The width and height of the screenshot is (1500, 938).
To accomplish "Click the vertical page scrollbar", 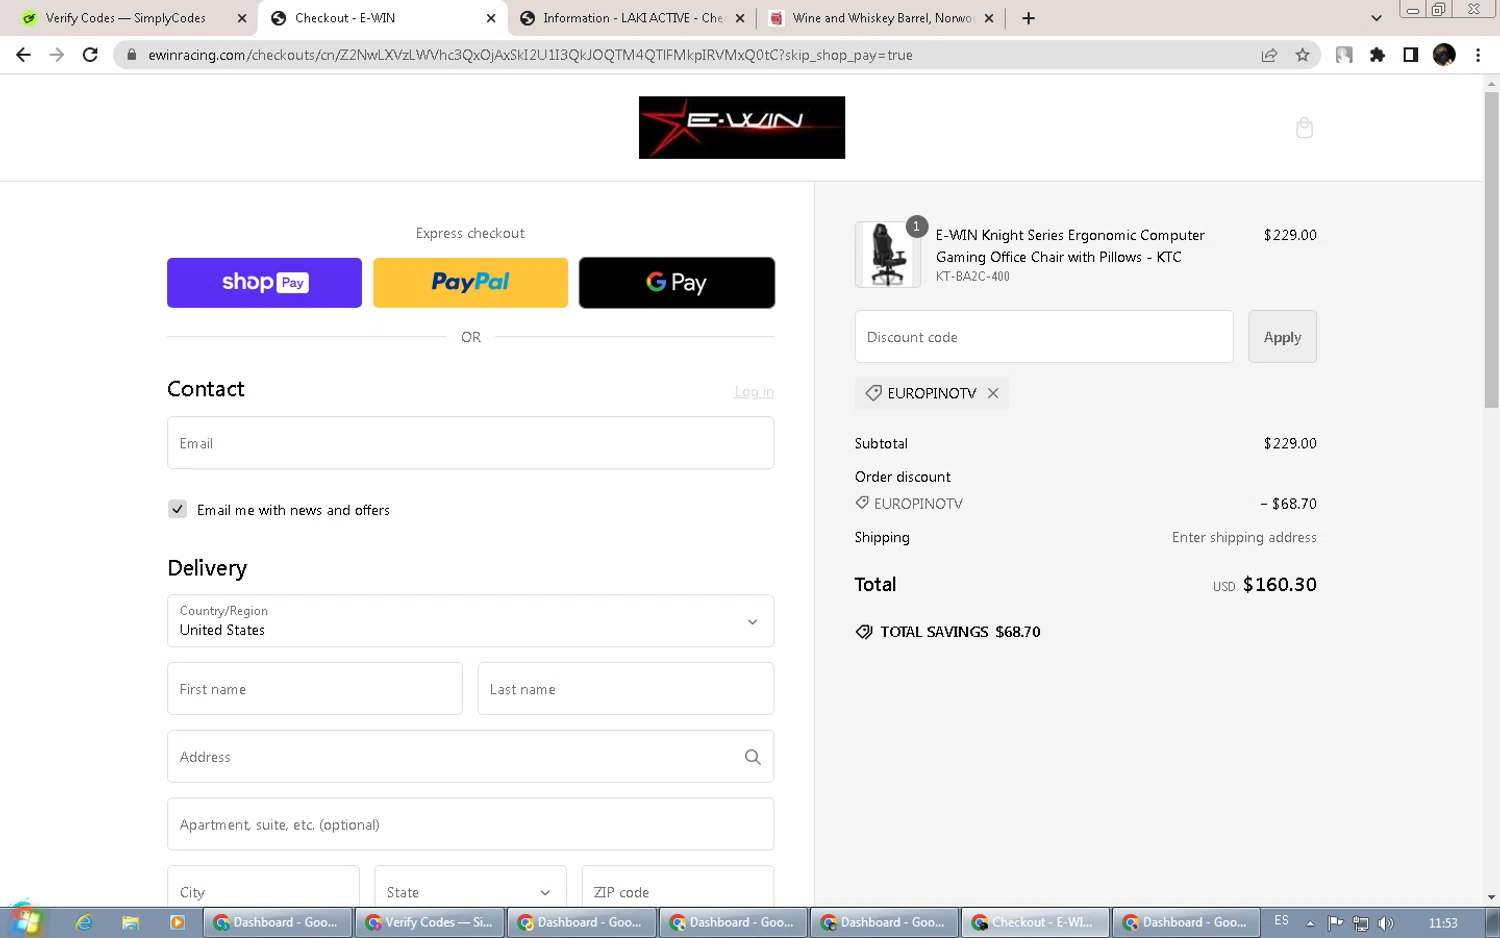I will pos(1491,250).
